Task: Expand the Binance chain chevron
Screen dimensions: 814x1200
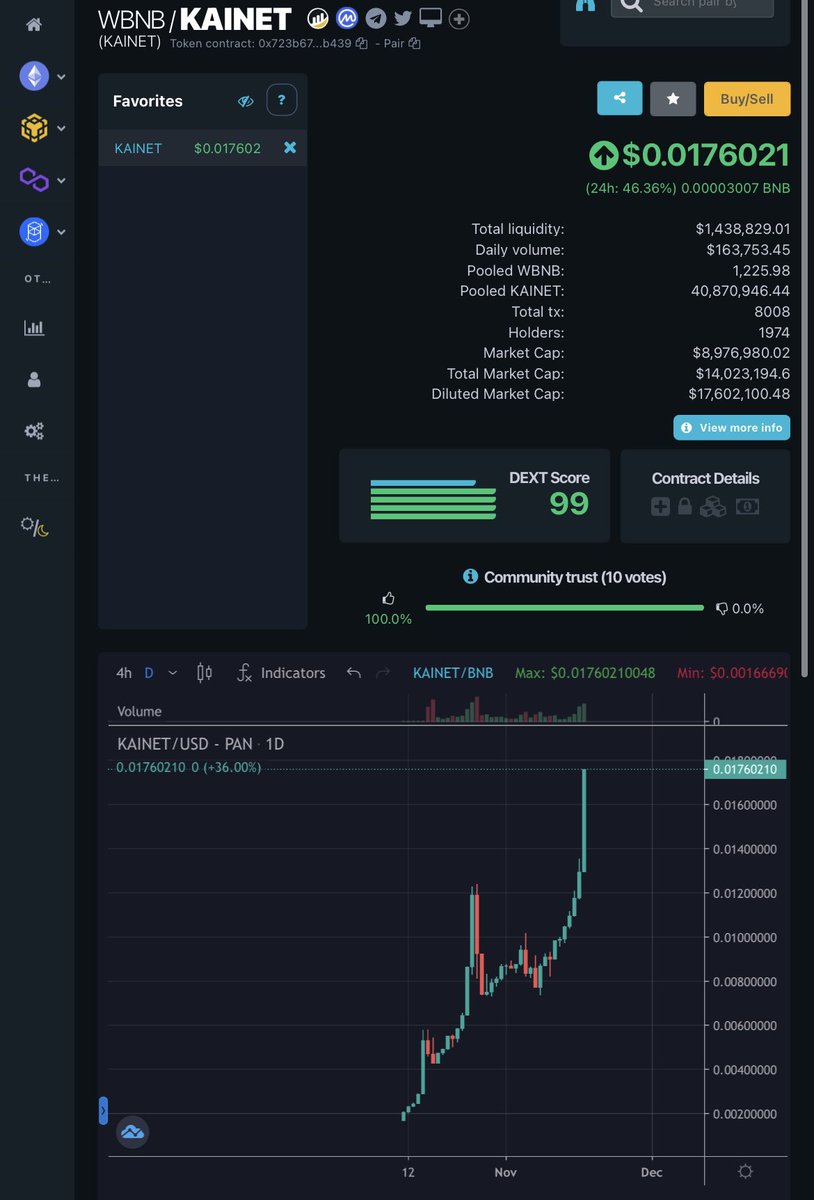Action: 62,129
